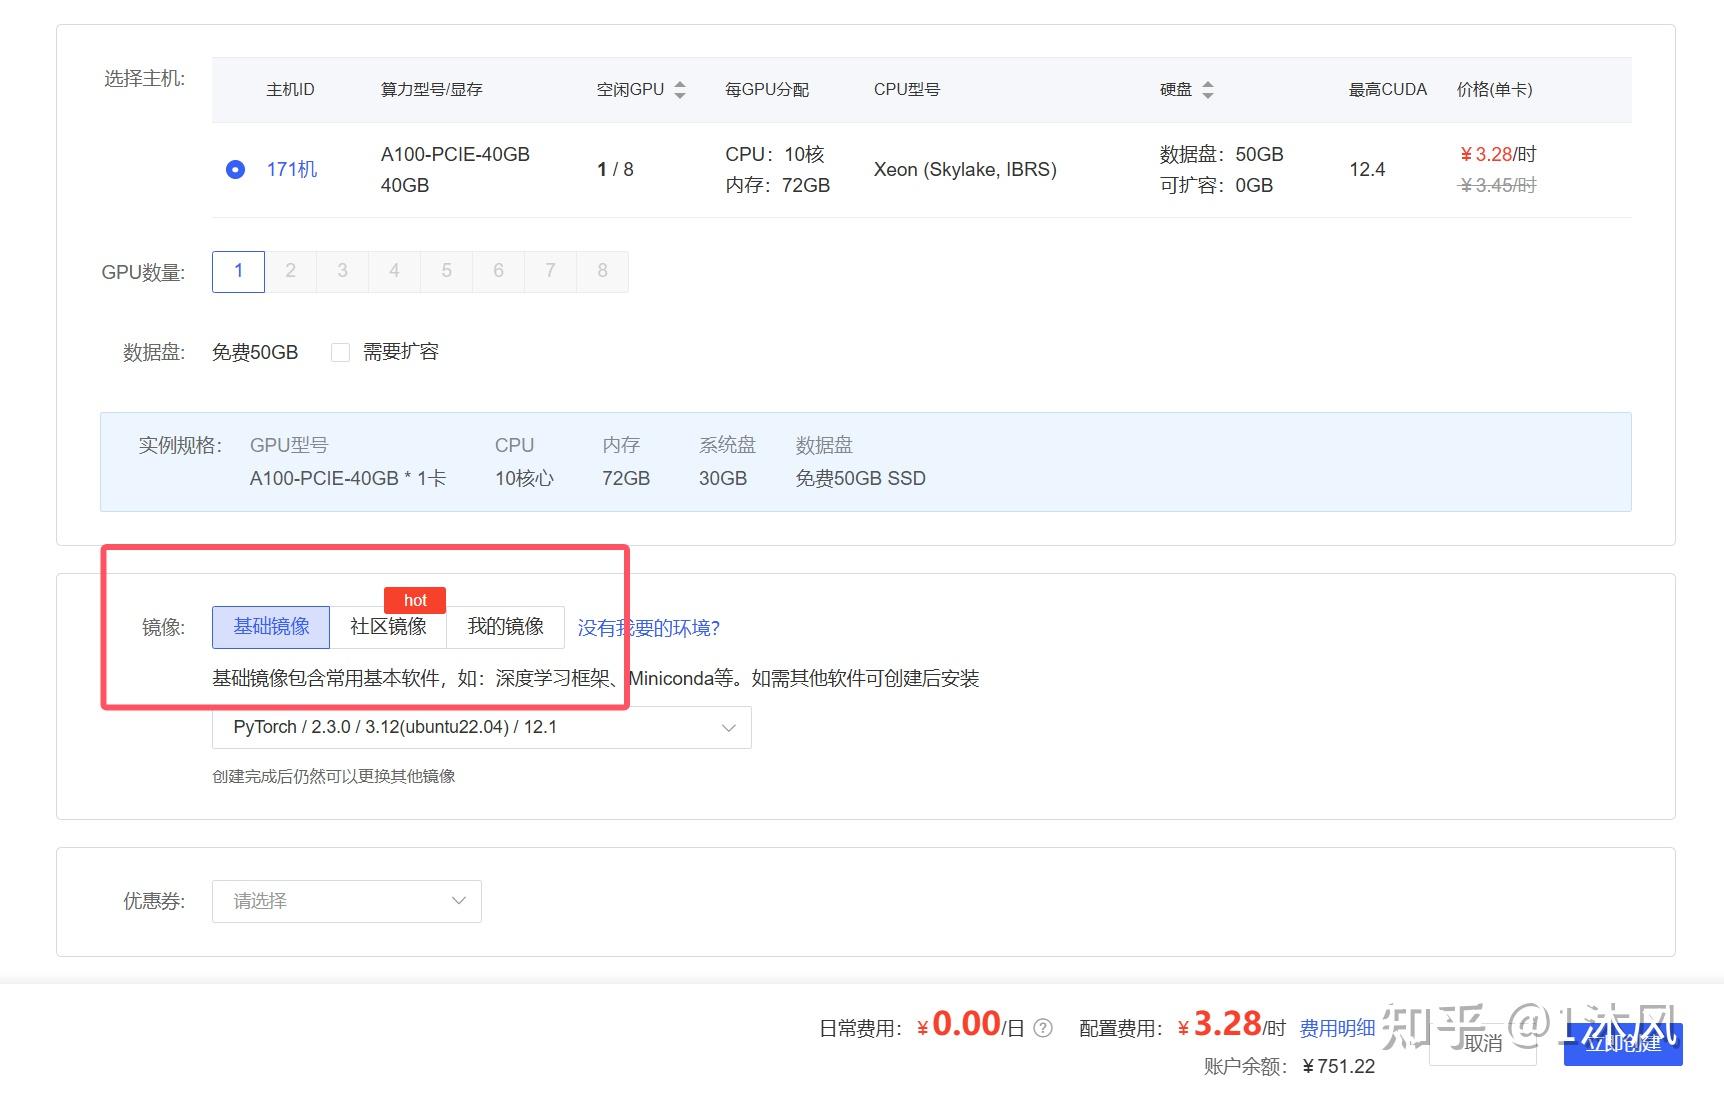The width and height of the screenshot is (1724, 1096).
Task: Select the 171机 host radio button
Action: 236,169
